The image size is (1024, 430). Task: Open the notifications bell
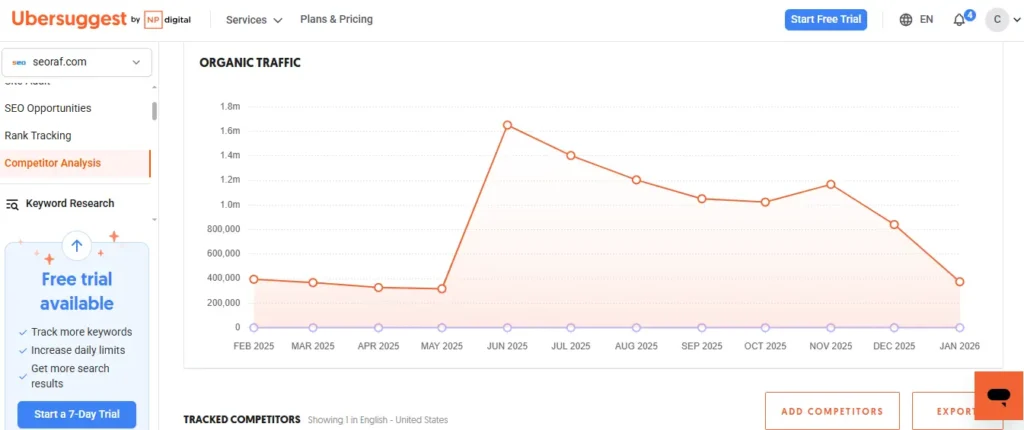959,20
